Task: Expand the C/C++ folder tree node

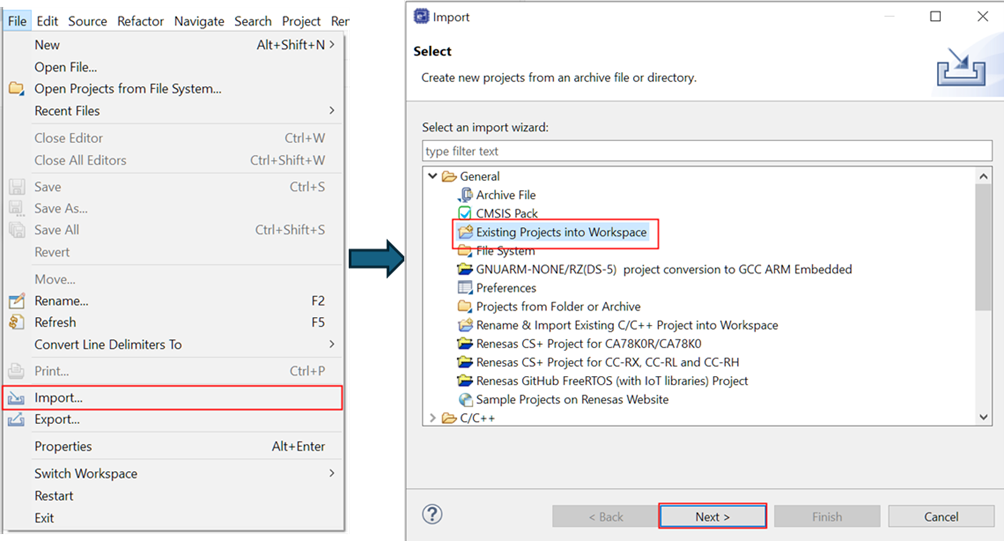Action: (432, 418)
